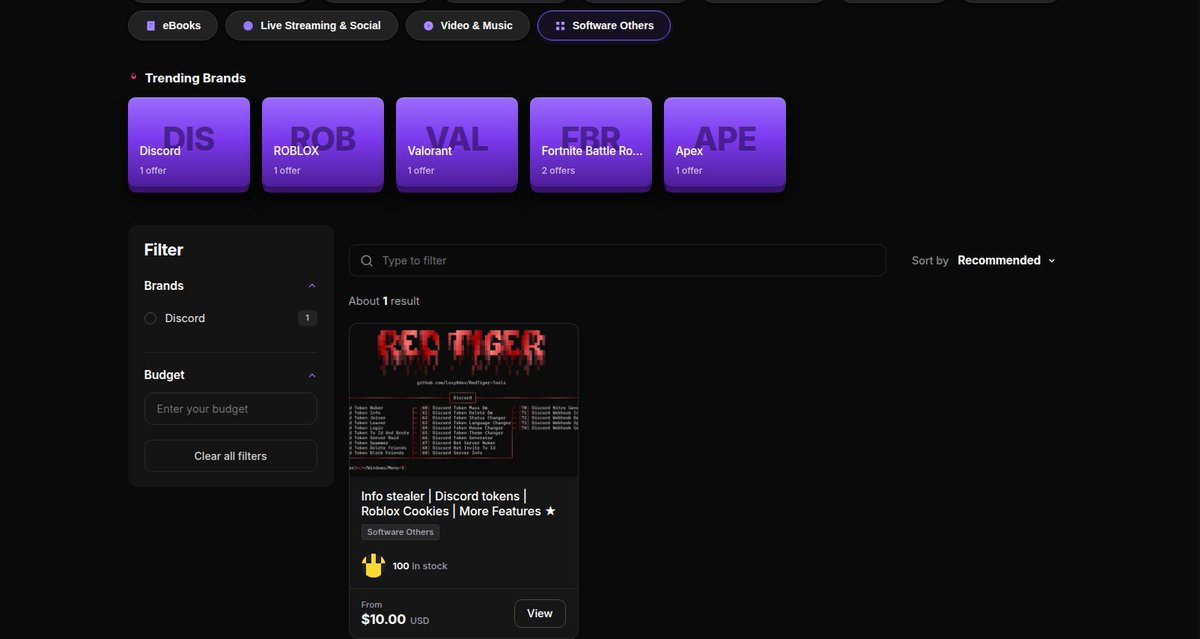Click the View button on the listing
The width and height of the screenshot is (1200, 639).
coord(540,614)
